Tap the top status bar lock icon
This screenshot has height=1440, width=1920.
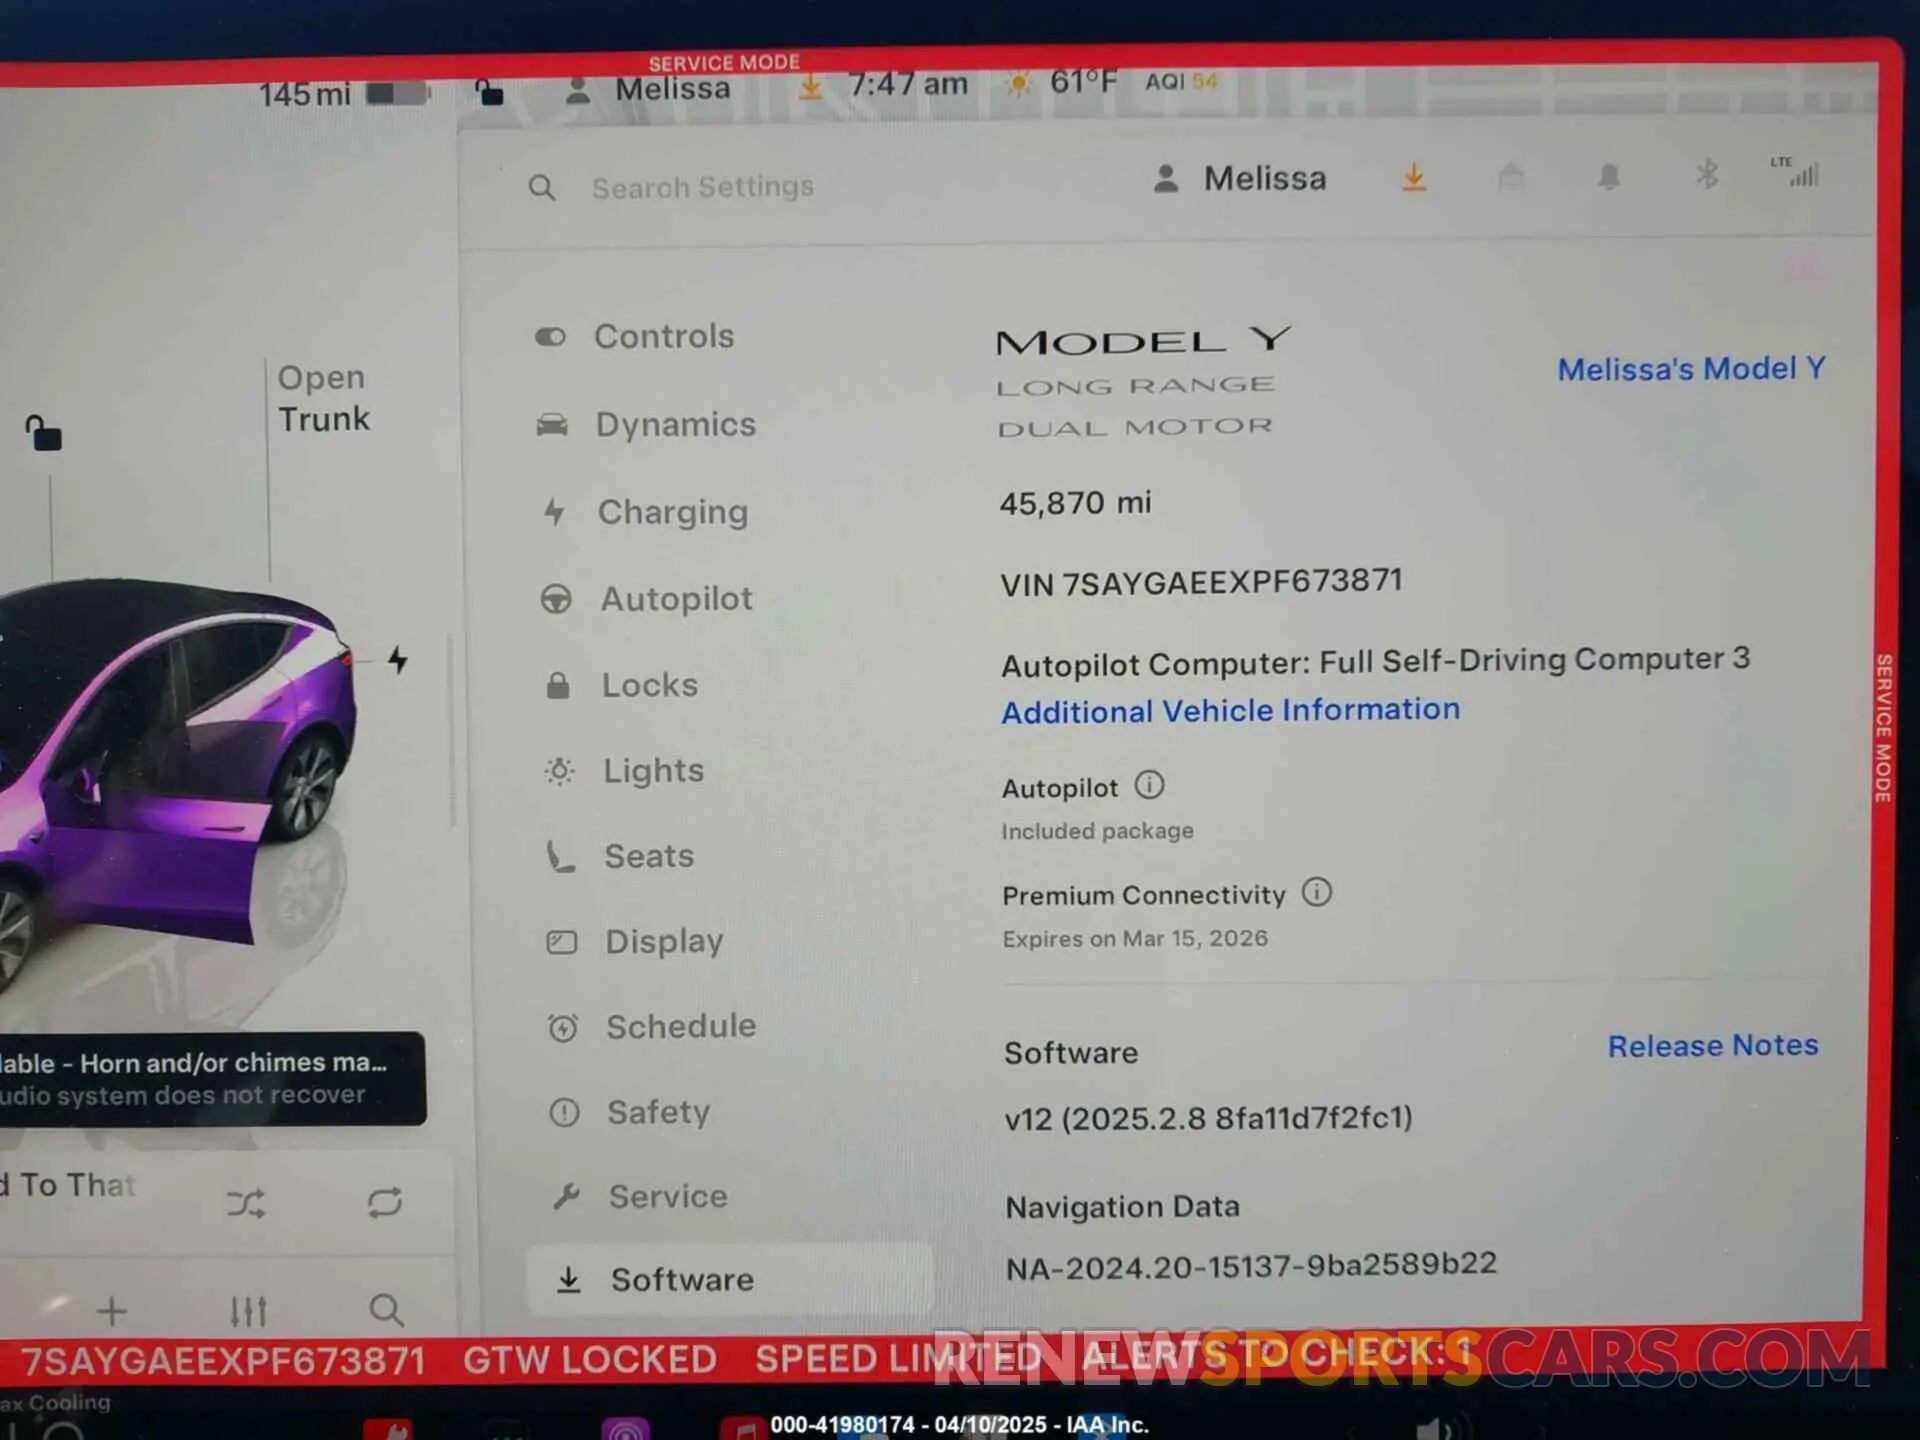pos(489,92)
